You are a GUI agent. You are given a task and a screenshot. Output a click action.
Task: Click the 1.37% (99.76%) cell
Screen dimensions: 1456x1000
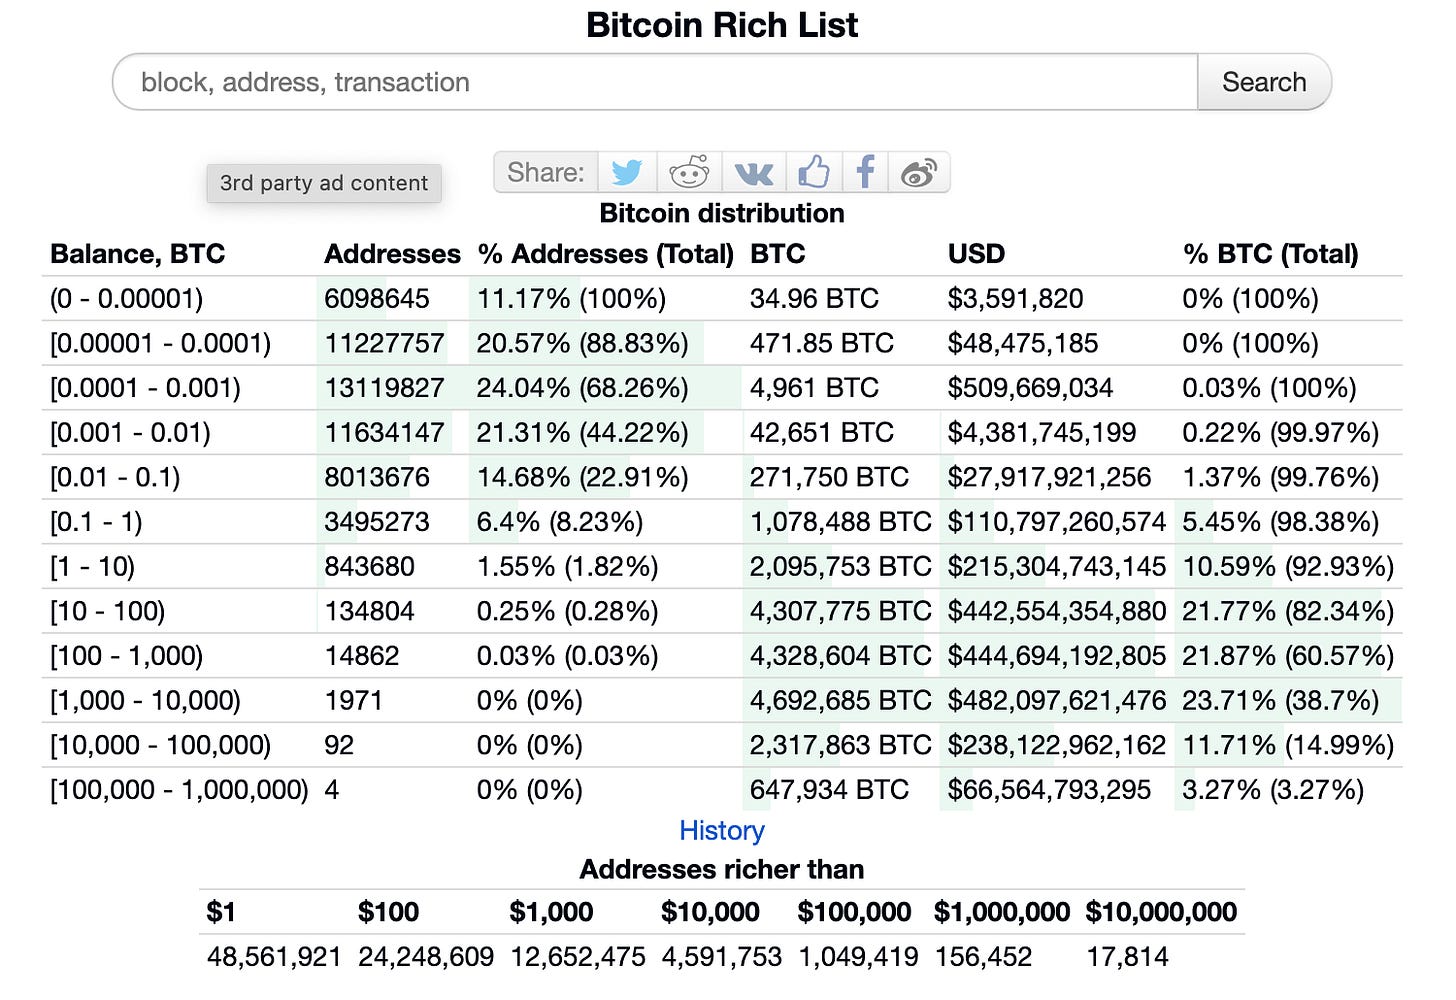tap(1280, 477)
